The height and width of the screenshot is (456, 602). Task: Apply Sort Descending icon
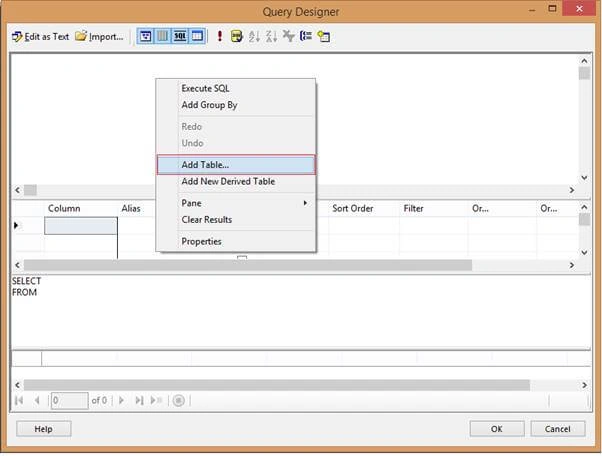coord(271,36)
